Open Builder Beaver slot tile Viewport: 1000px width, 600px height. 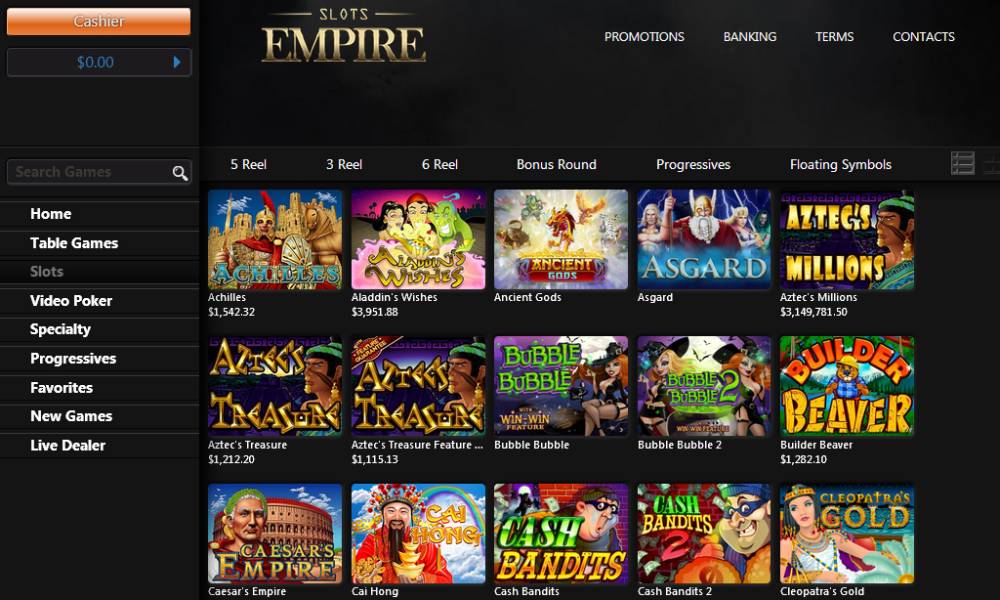click(x=847, y=386)
